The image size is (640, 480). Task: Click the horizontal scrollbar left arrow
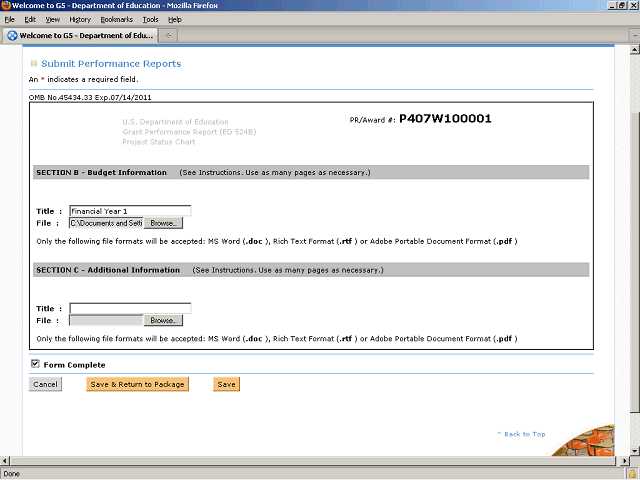click(x=4, y=461)
